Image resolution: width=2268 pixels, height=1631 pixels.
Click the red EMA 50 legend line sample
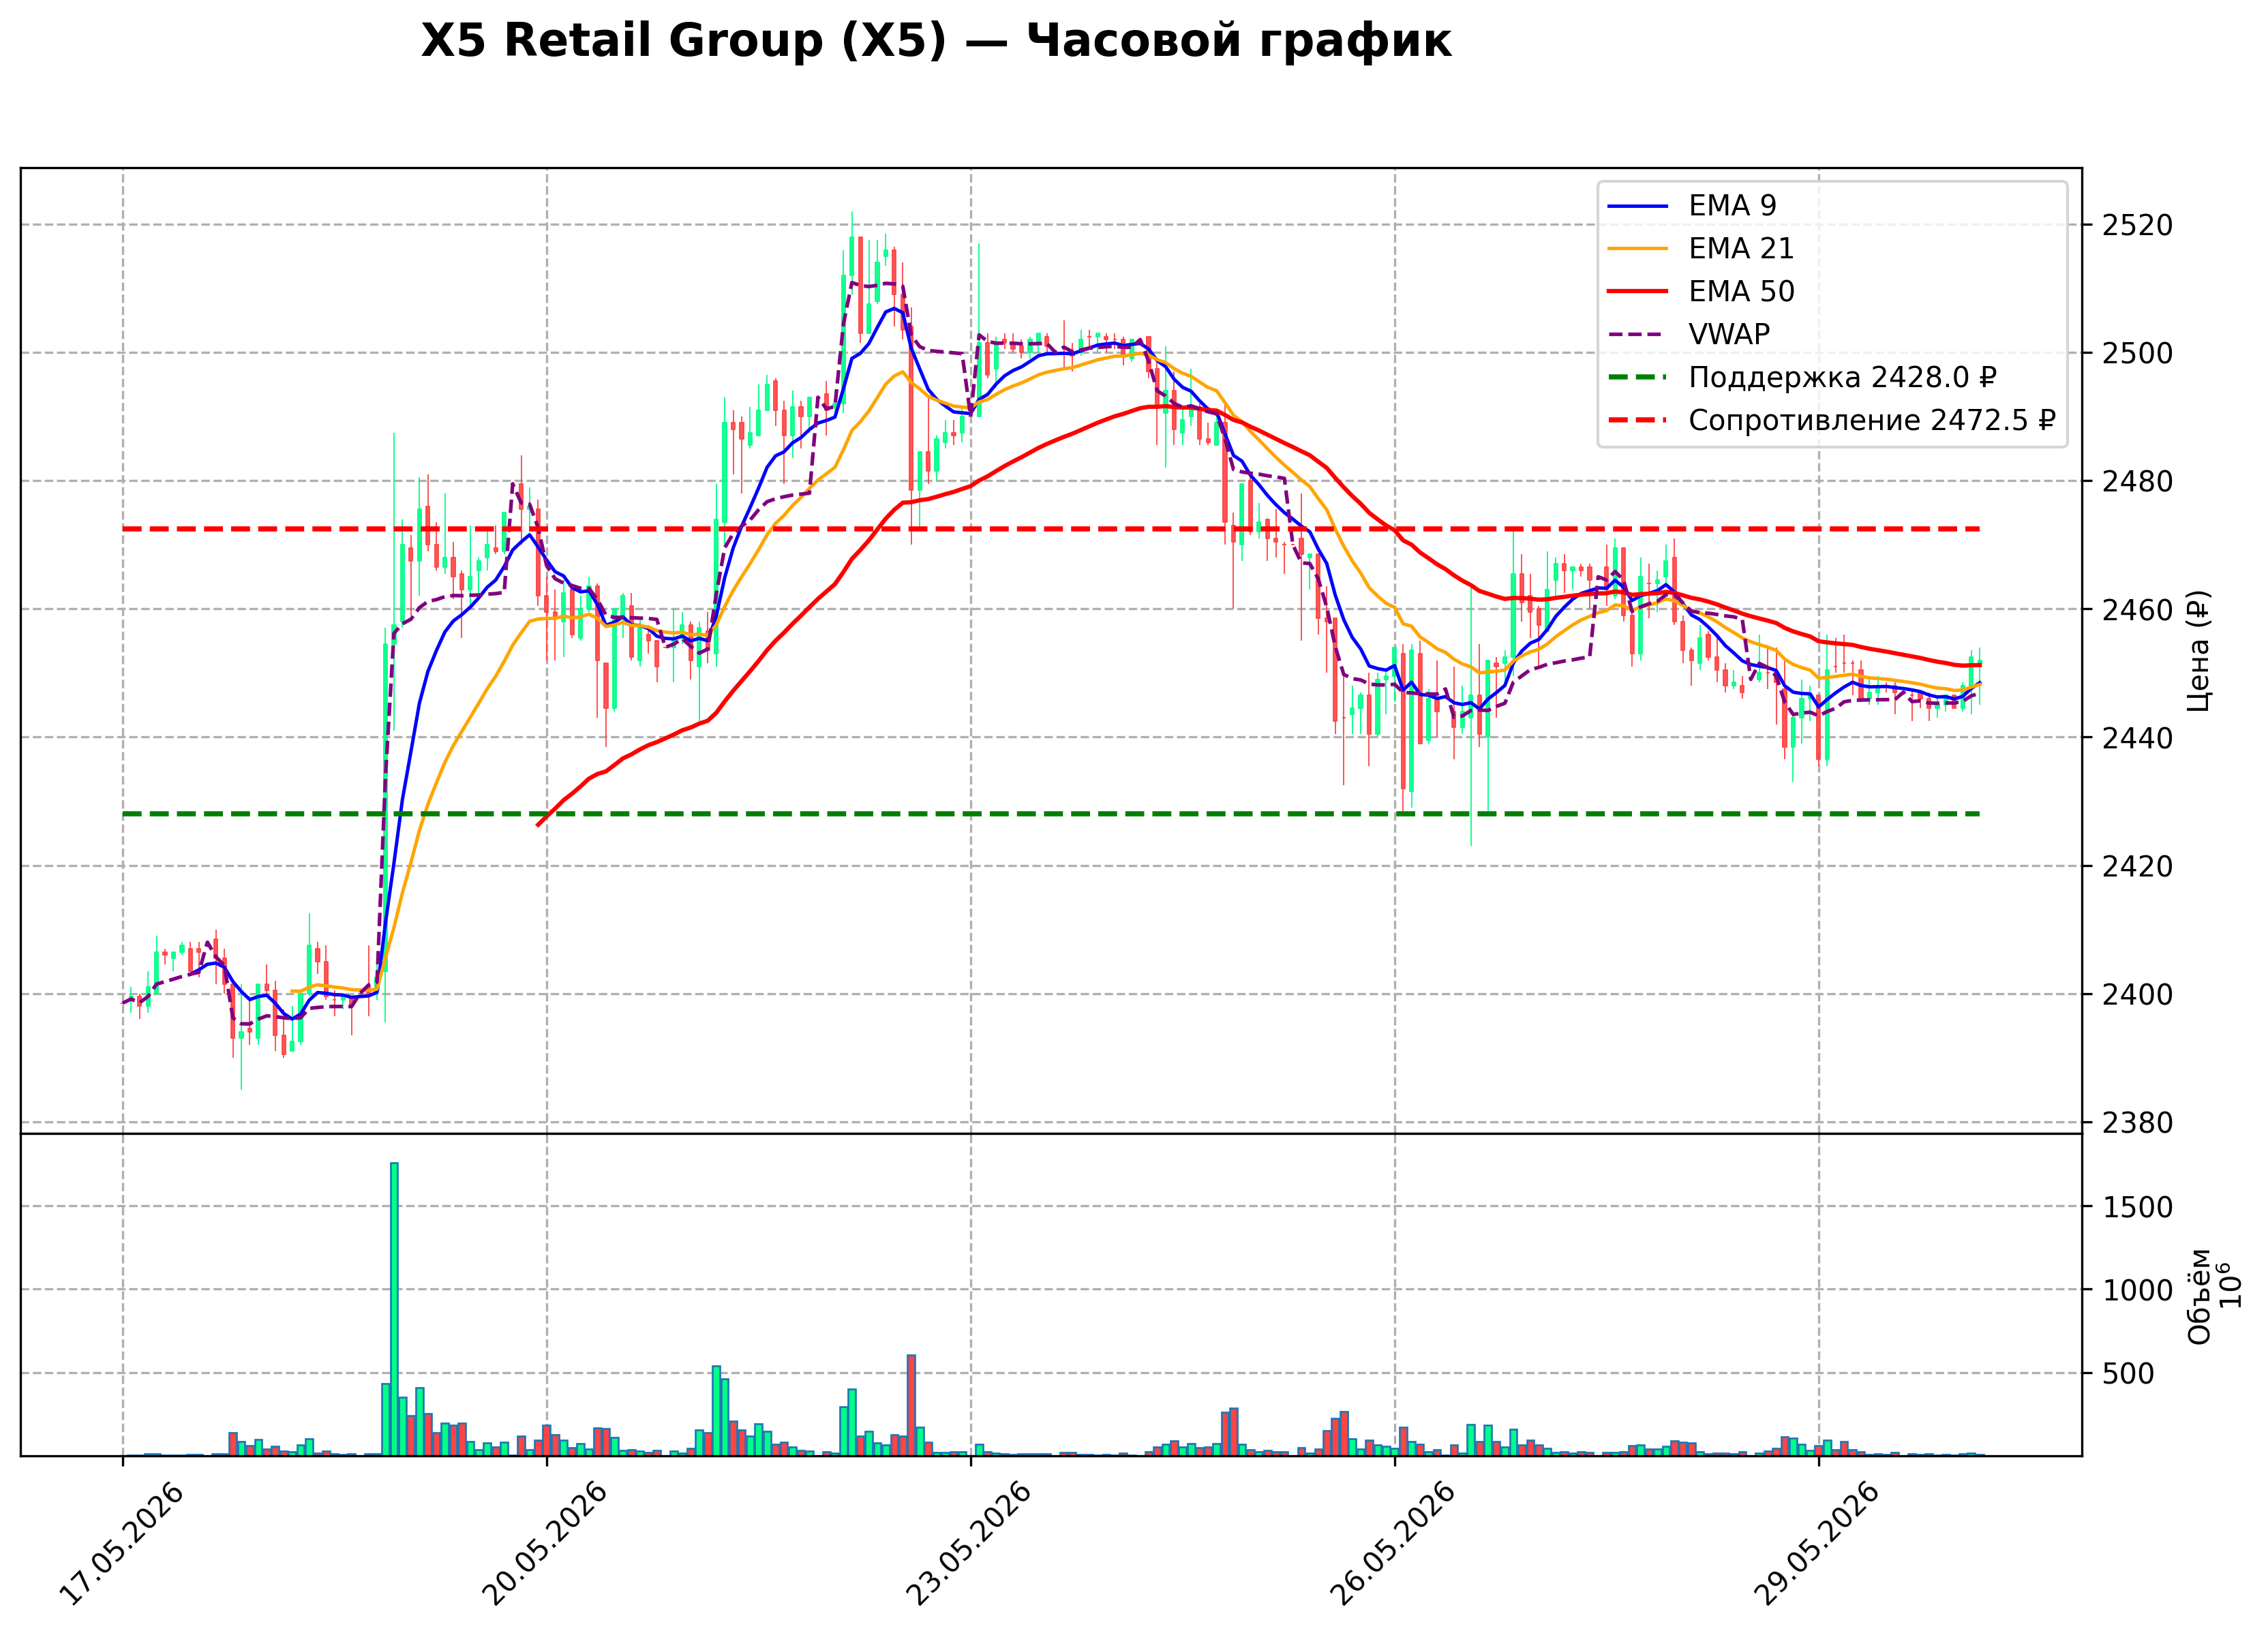point(1638,292)
